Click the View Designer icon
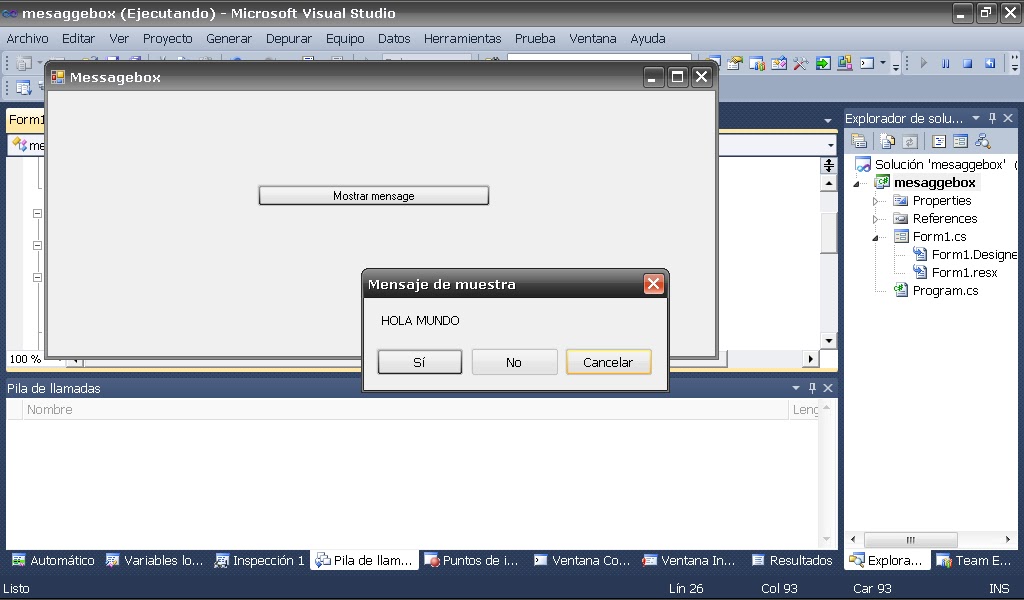 click(x=960, y=141)
